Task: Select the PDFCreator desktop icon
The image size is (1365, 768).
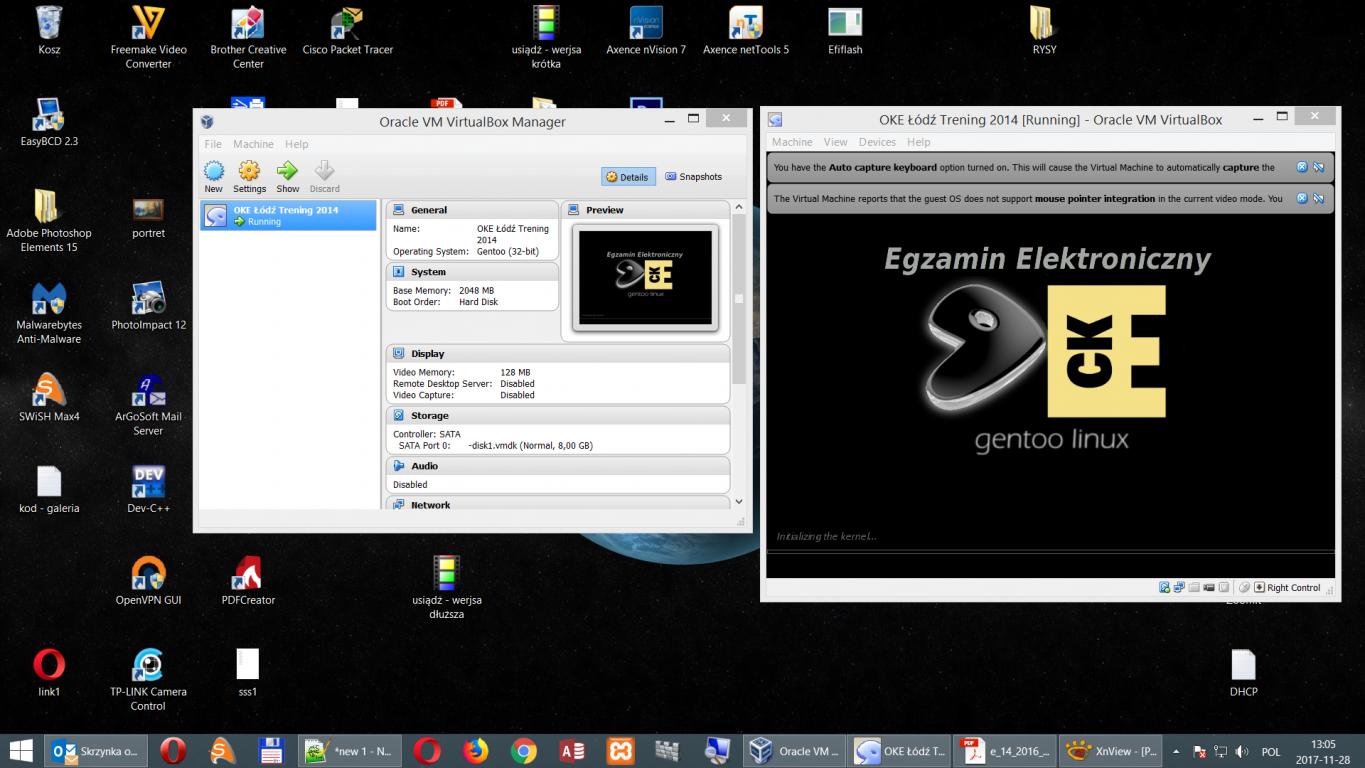Action: (x=248, y=581)
